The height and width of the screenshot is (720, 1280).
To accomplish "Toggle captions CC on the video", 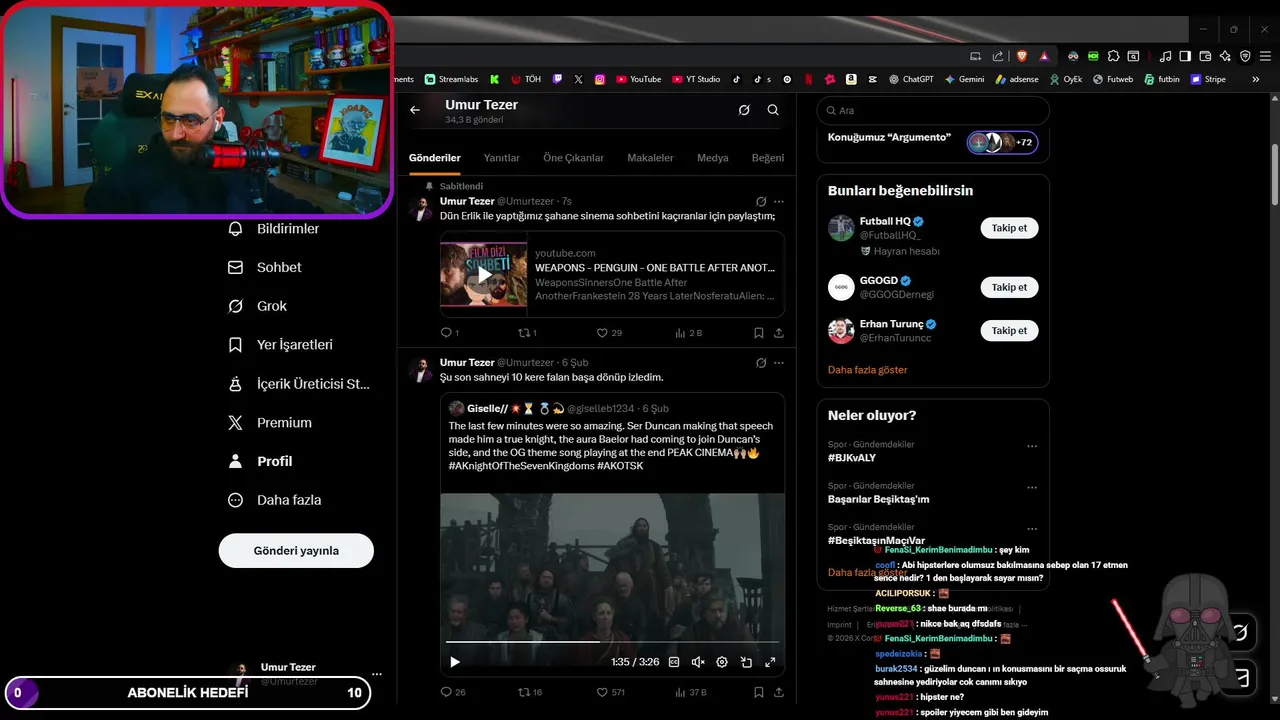I will (x=674, y=662).
